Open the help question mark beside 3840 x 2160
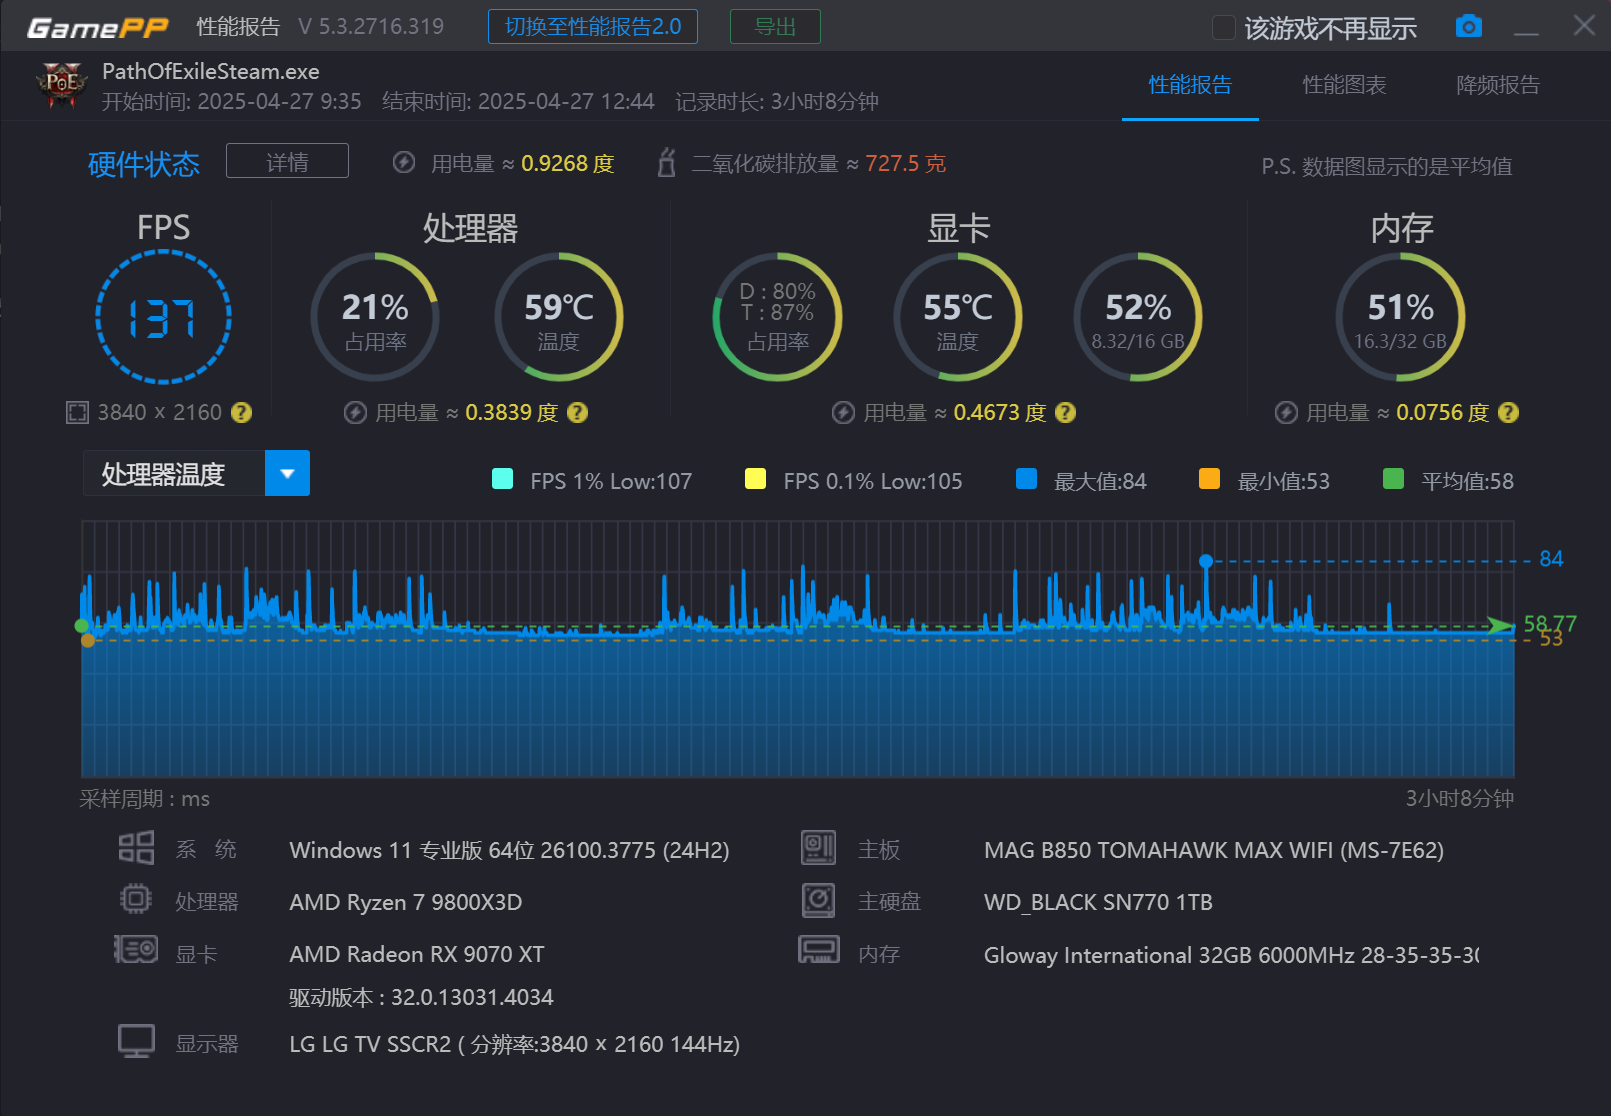Screen dimensions: 1611x1116 pos(242,412)
